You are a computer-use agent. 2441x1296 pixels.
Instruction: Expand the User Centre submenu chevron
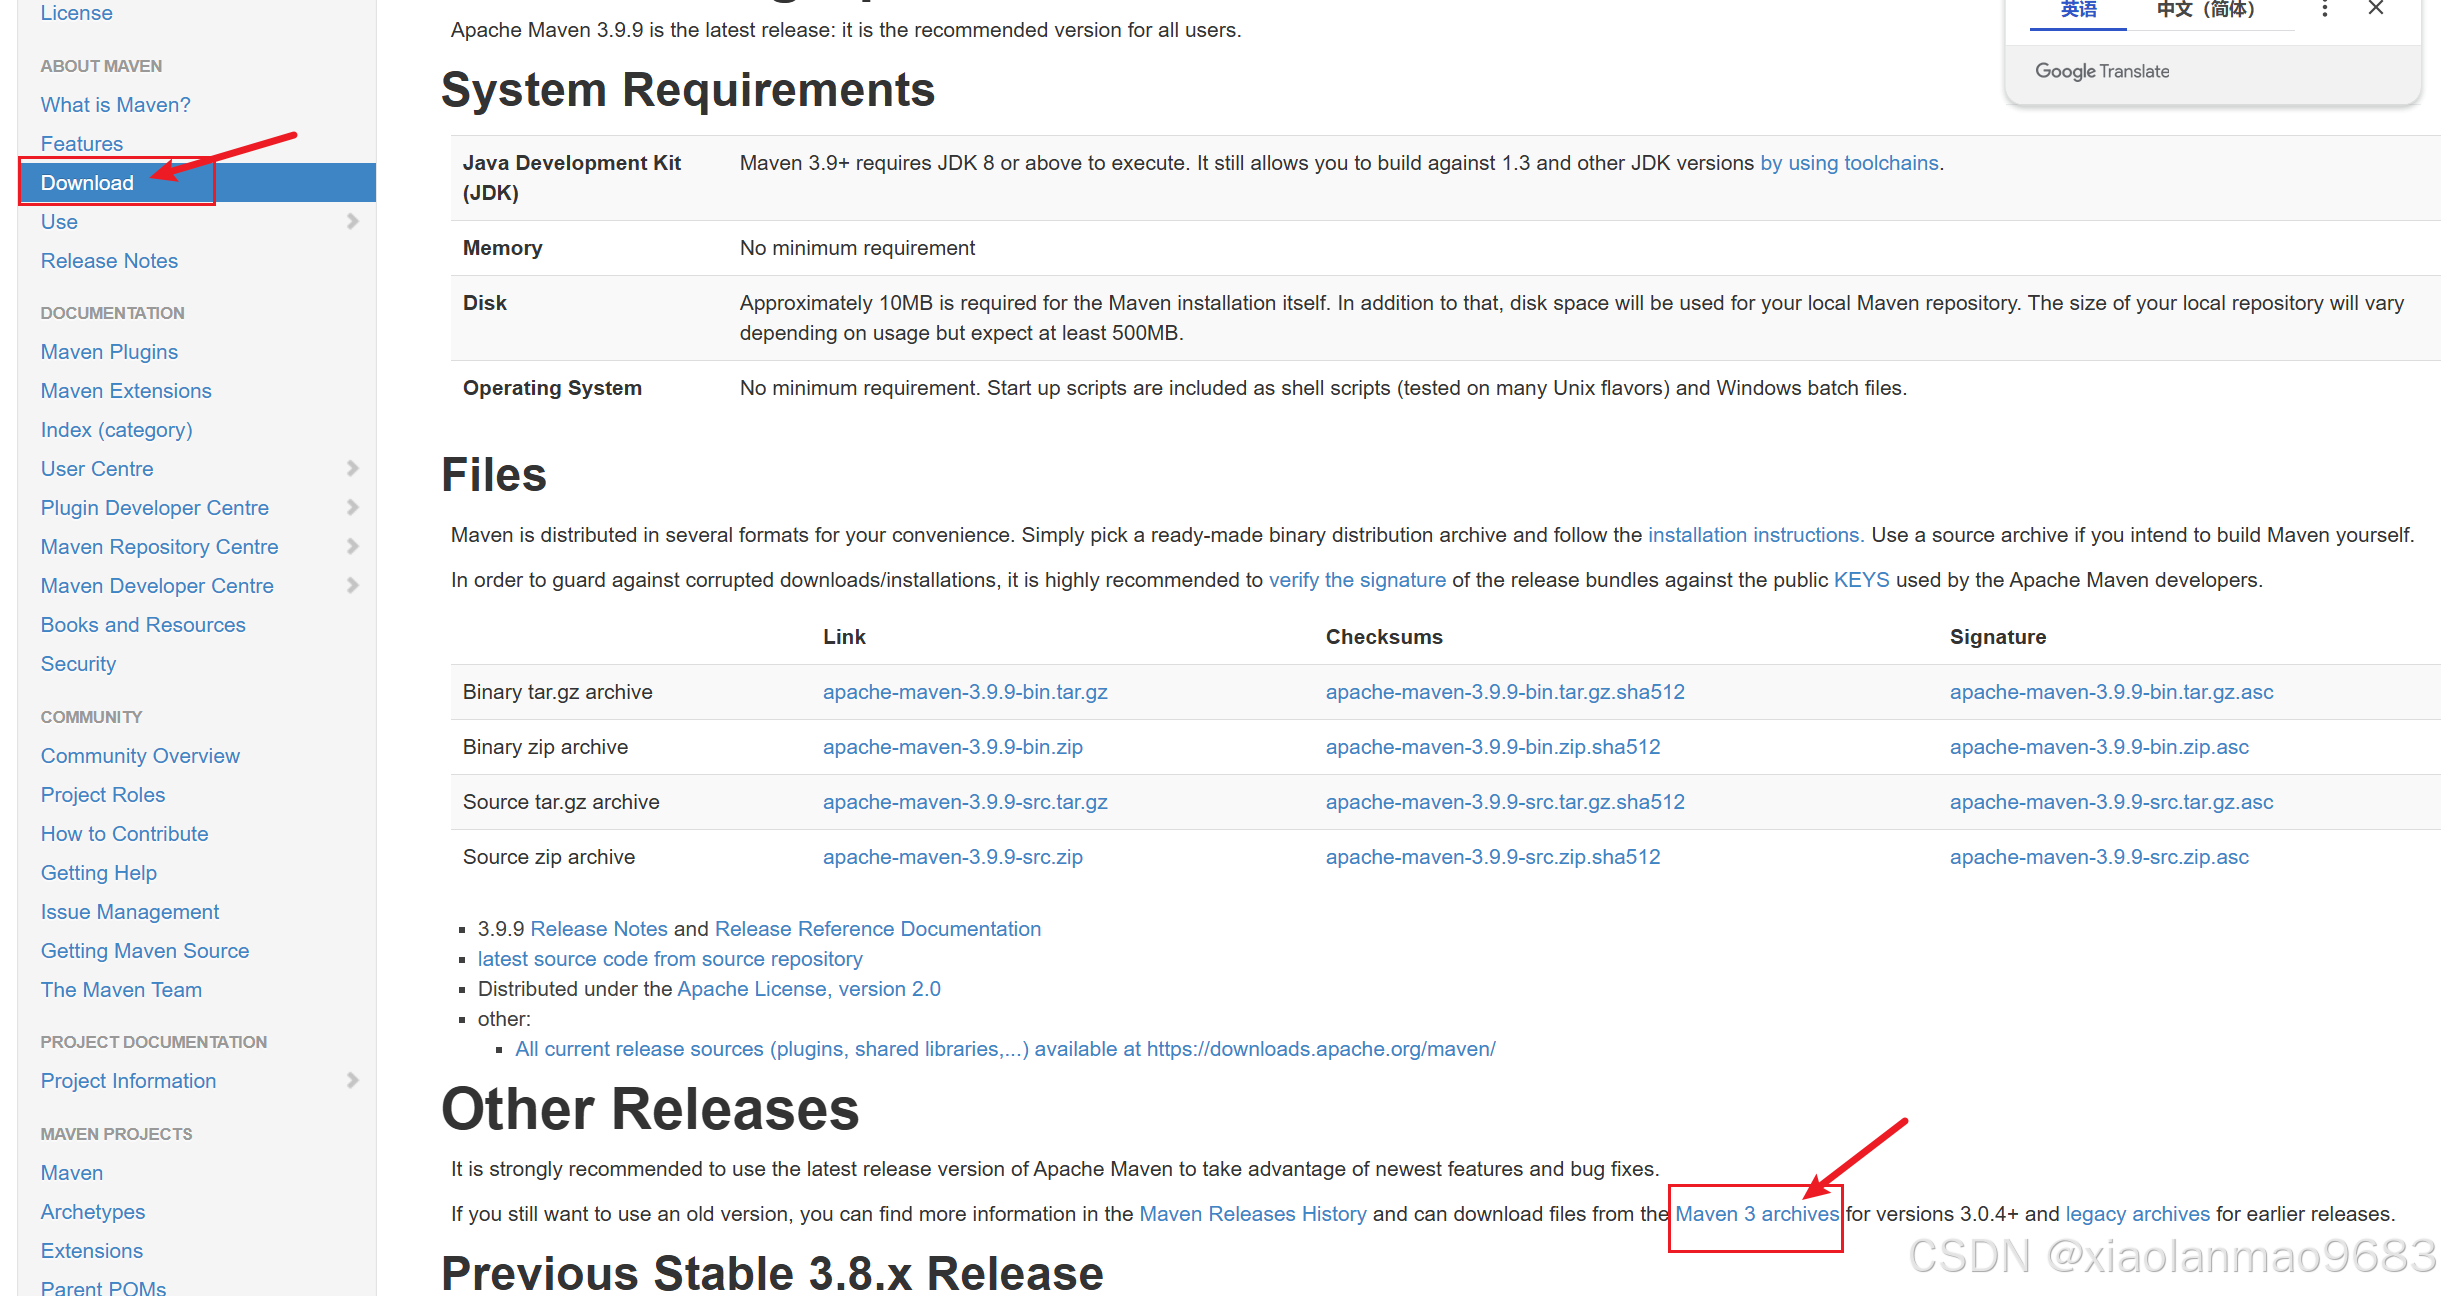(x=352, y=468)
